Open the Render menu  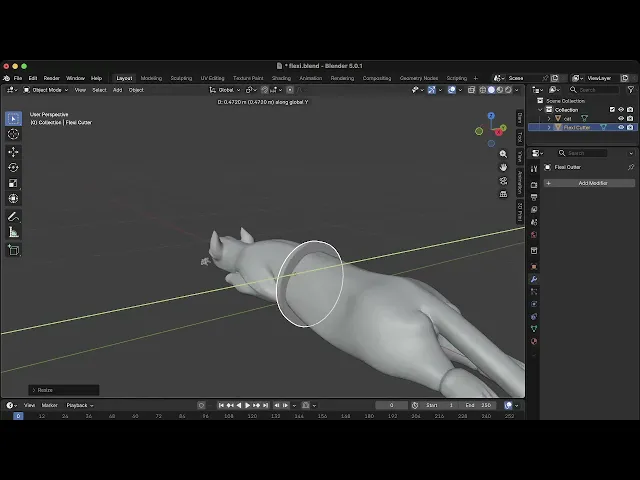coord(51,78)
